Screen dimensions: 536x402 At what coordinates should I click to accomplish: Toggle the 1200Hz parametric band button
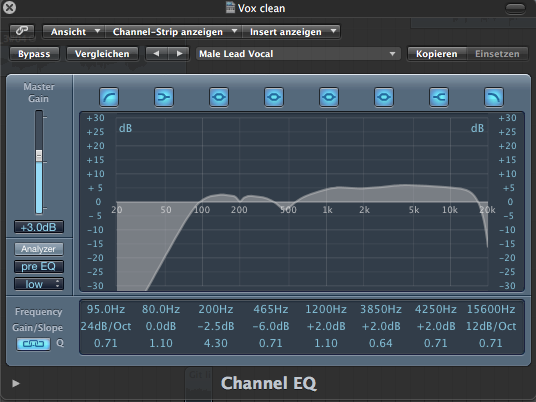329,97
